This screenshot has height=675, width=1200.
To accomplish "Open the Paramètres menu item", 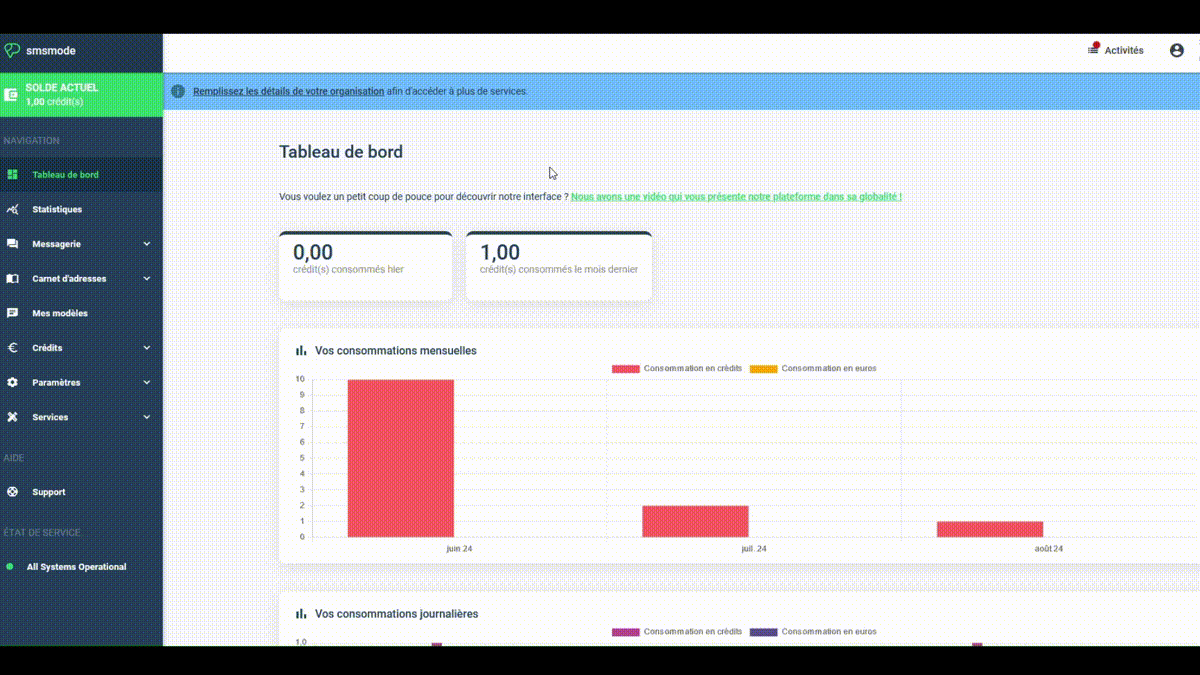I will pyautogui.click(x=56, y=383).
